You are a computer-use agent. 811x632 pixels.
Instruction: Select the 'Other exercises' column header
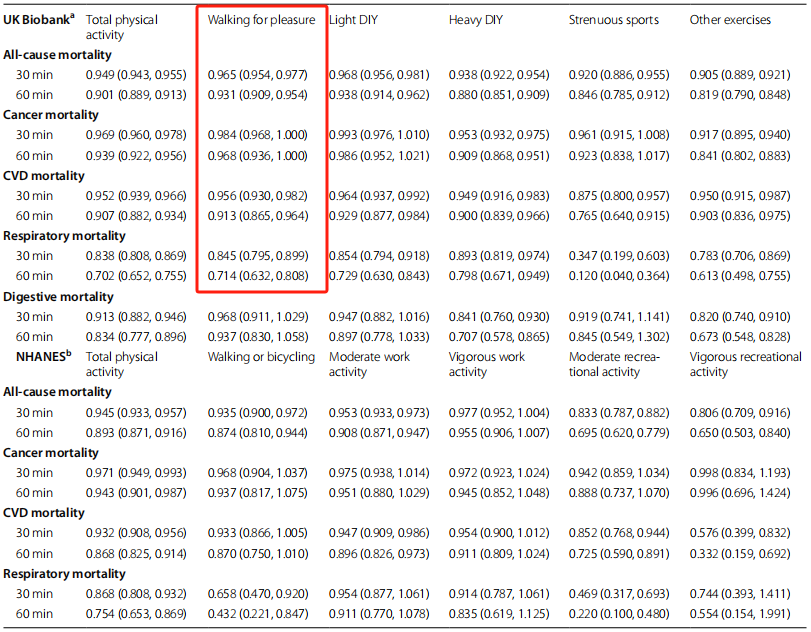[730, 20]
